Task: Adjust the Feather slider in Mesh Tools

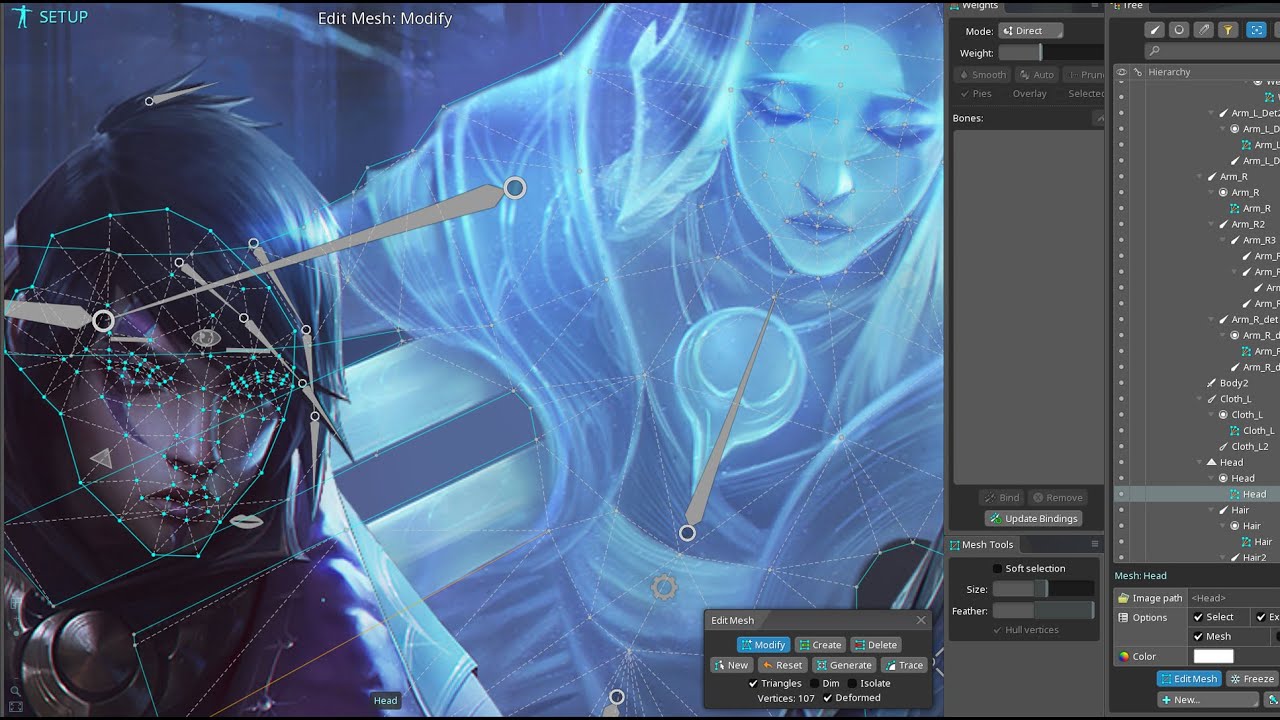Action: click(1043, 611)
